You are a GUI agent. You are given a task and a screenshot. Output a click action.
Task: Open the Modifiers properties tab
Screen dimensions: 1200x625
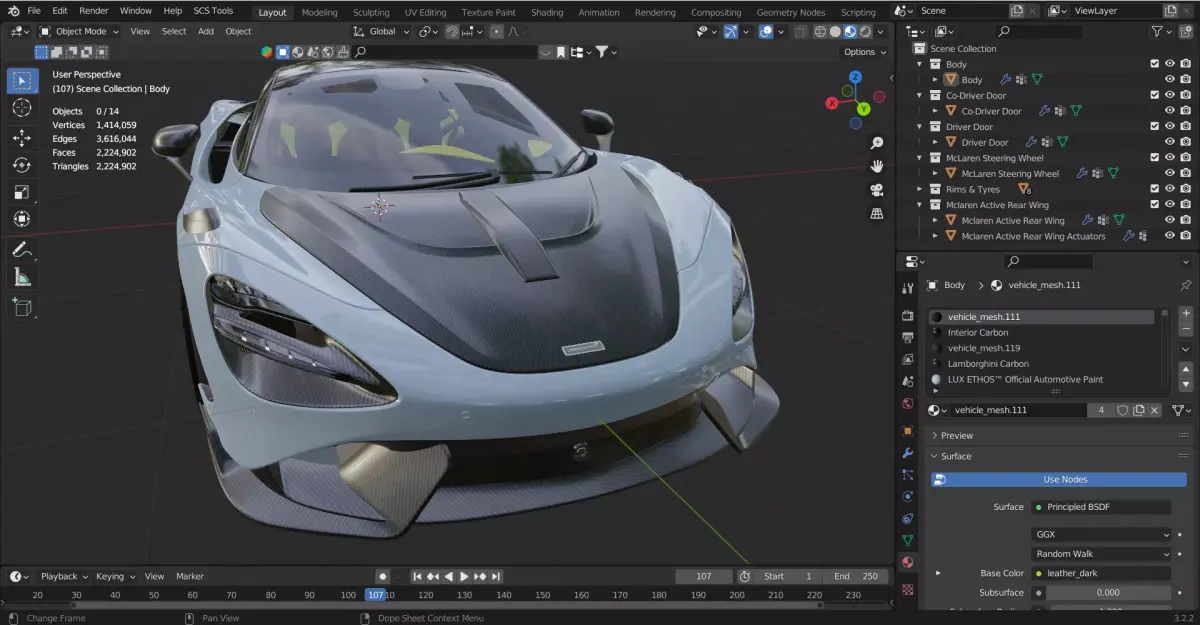[907, 452]
